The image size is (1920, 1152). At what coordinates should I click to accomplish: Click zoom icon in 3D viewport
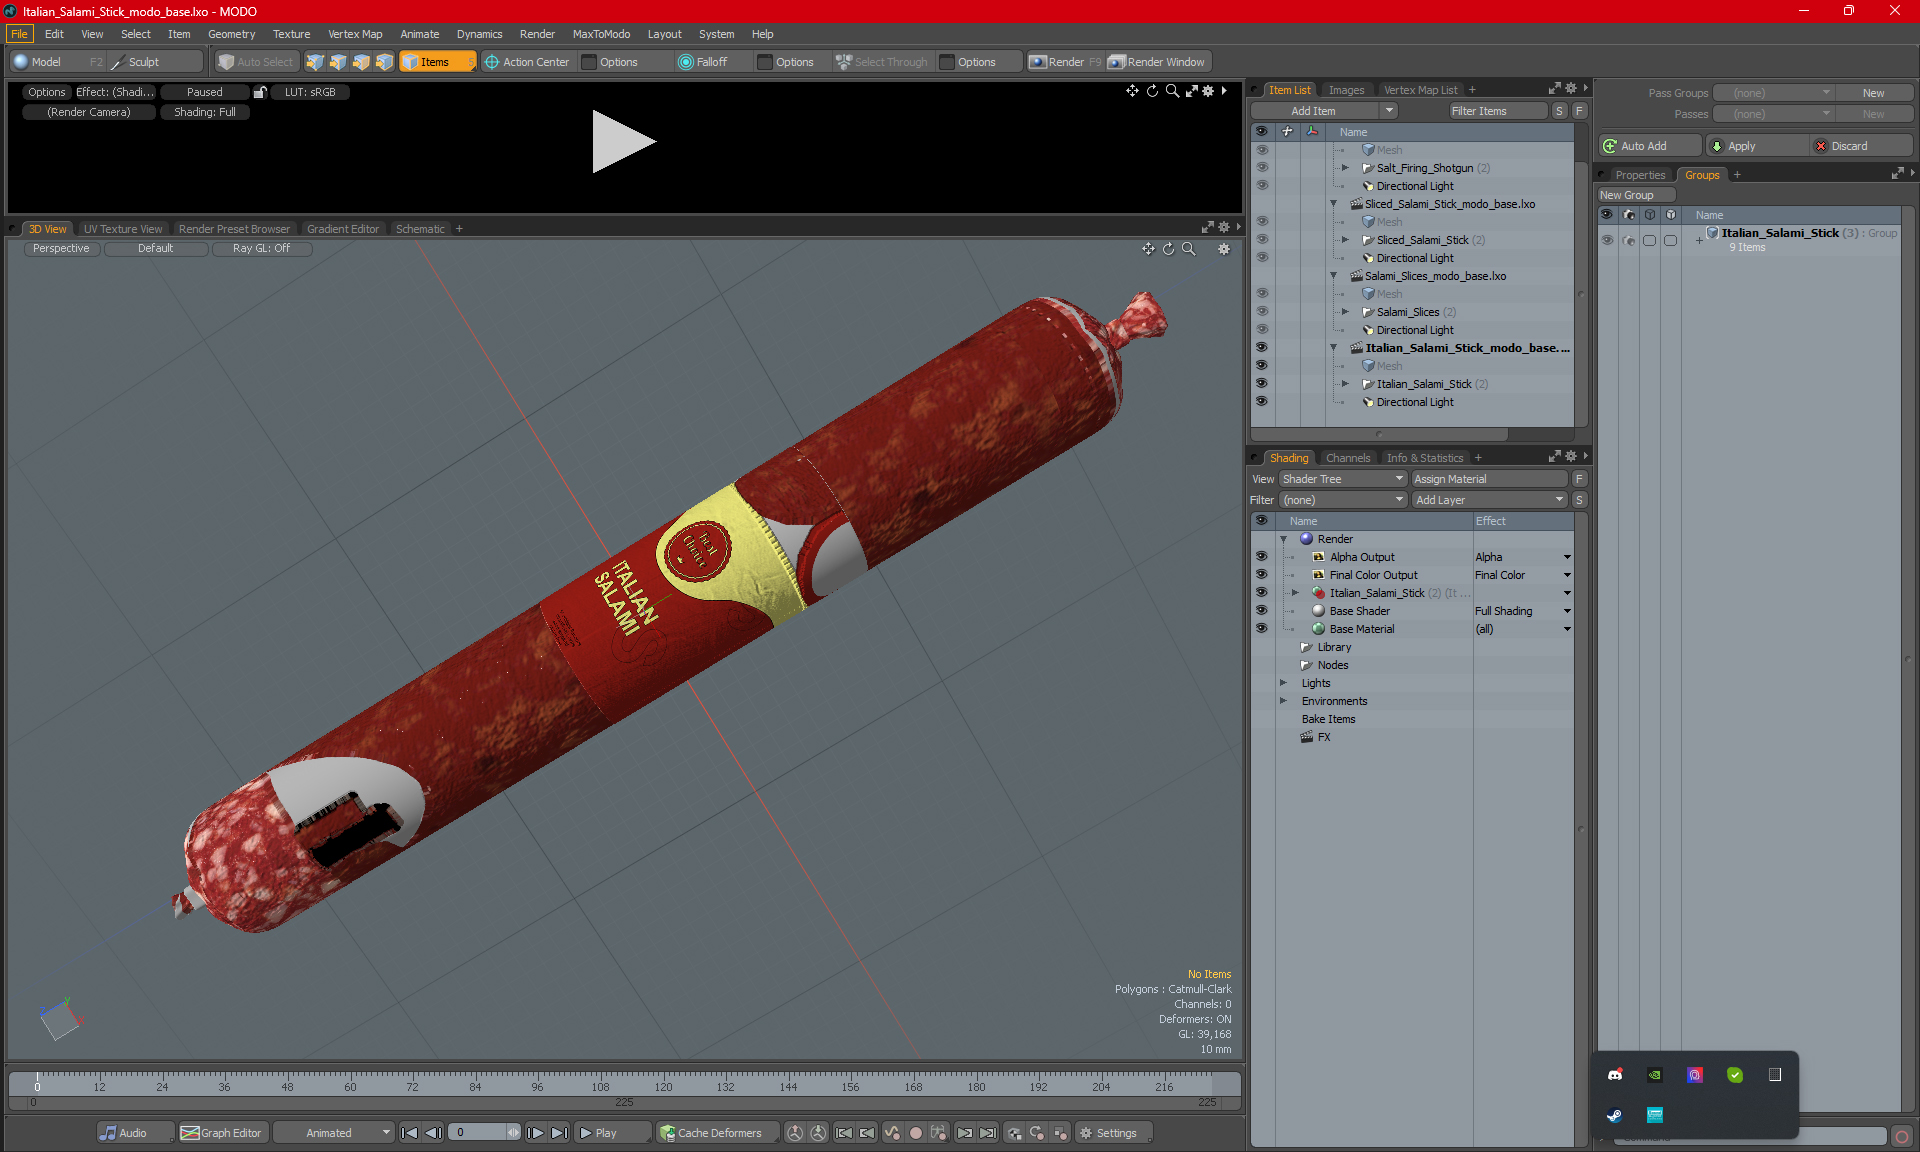tap(1189, 249)
